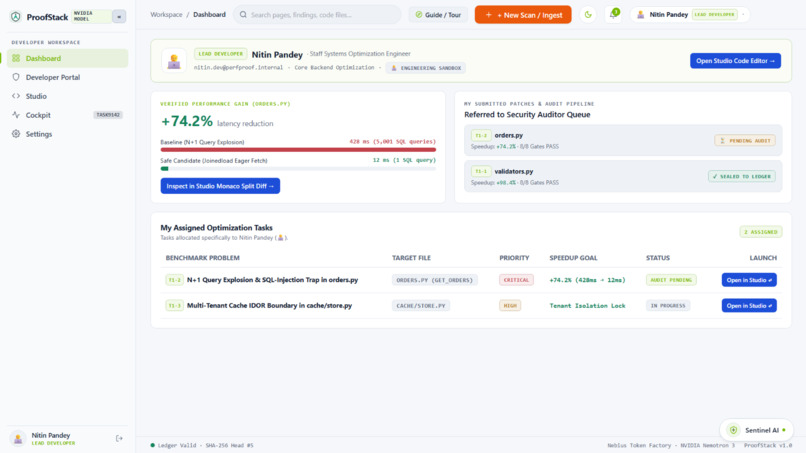Open the Guide / Tour button
Viewport: 806px width, 453px height.
[438, 15]
